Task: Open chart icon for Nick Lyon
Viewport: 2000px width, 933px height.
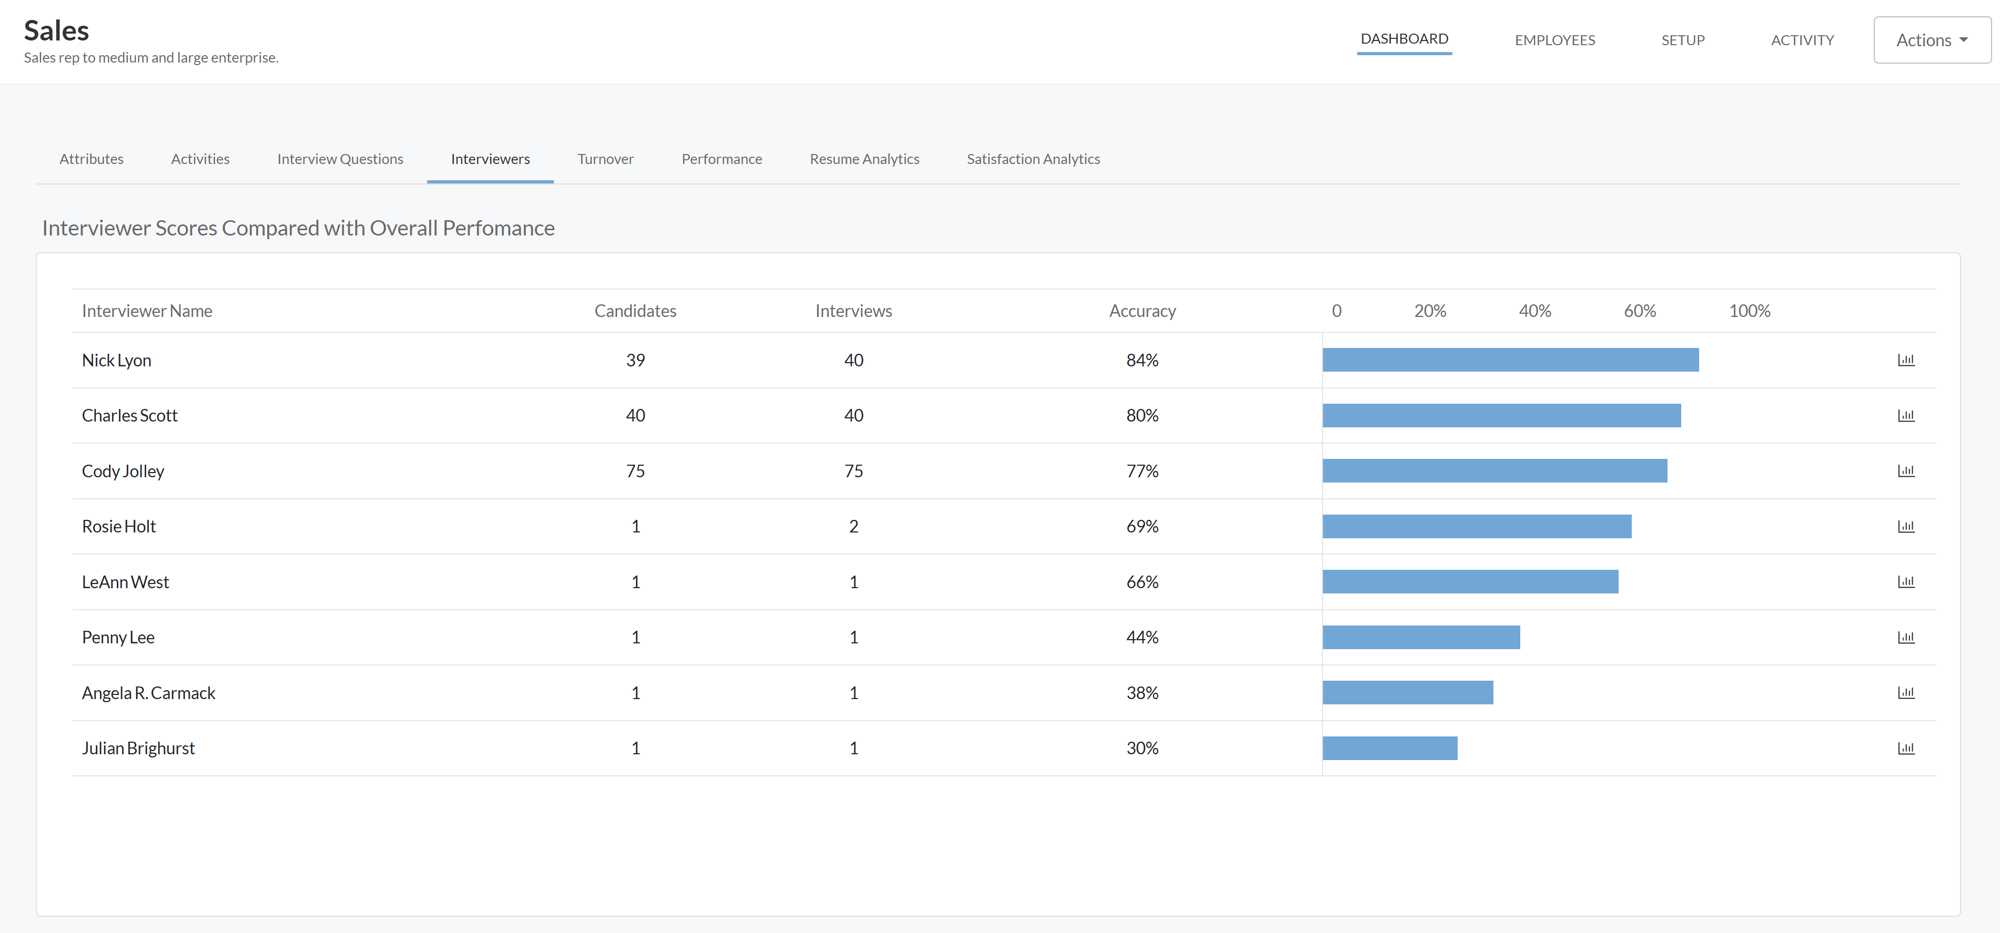Action: (1906, 360)
